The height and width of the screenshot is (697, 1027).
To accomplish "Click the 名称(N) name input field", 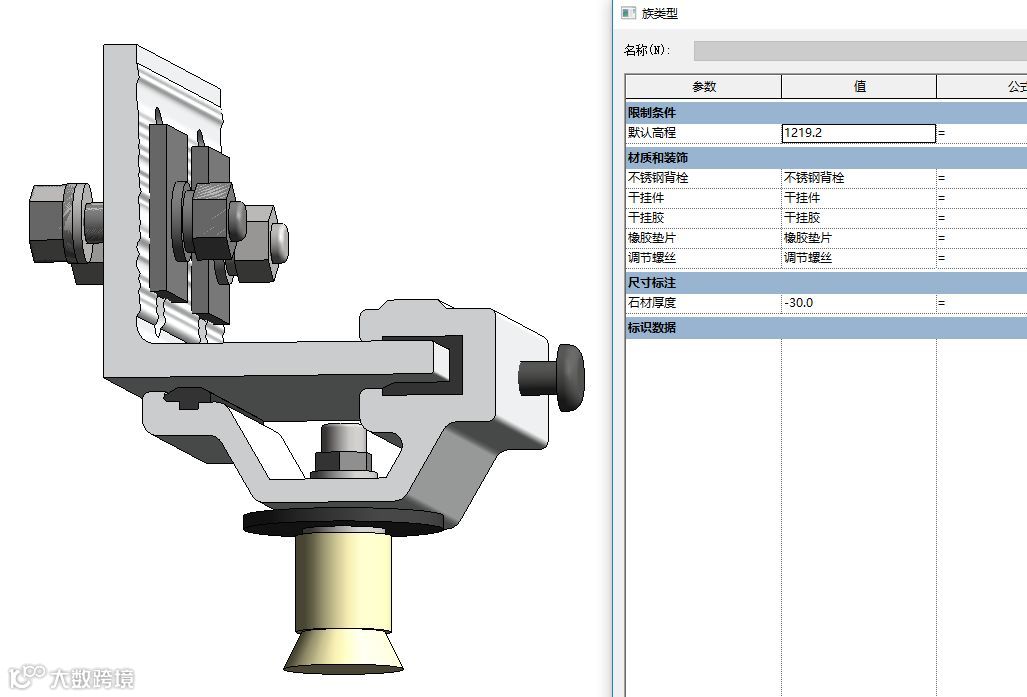I will pyautogui.click(x=860, y=50).
